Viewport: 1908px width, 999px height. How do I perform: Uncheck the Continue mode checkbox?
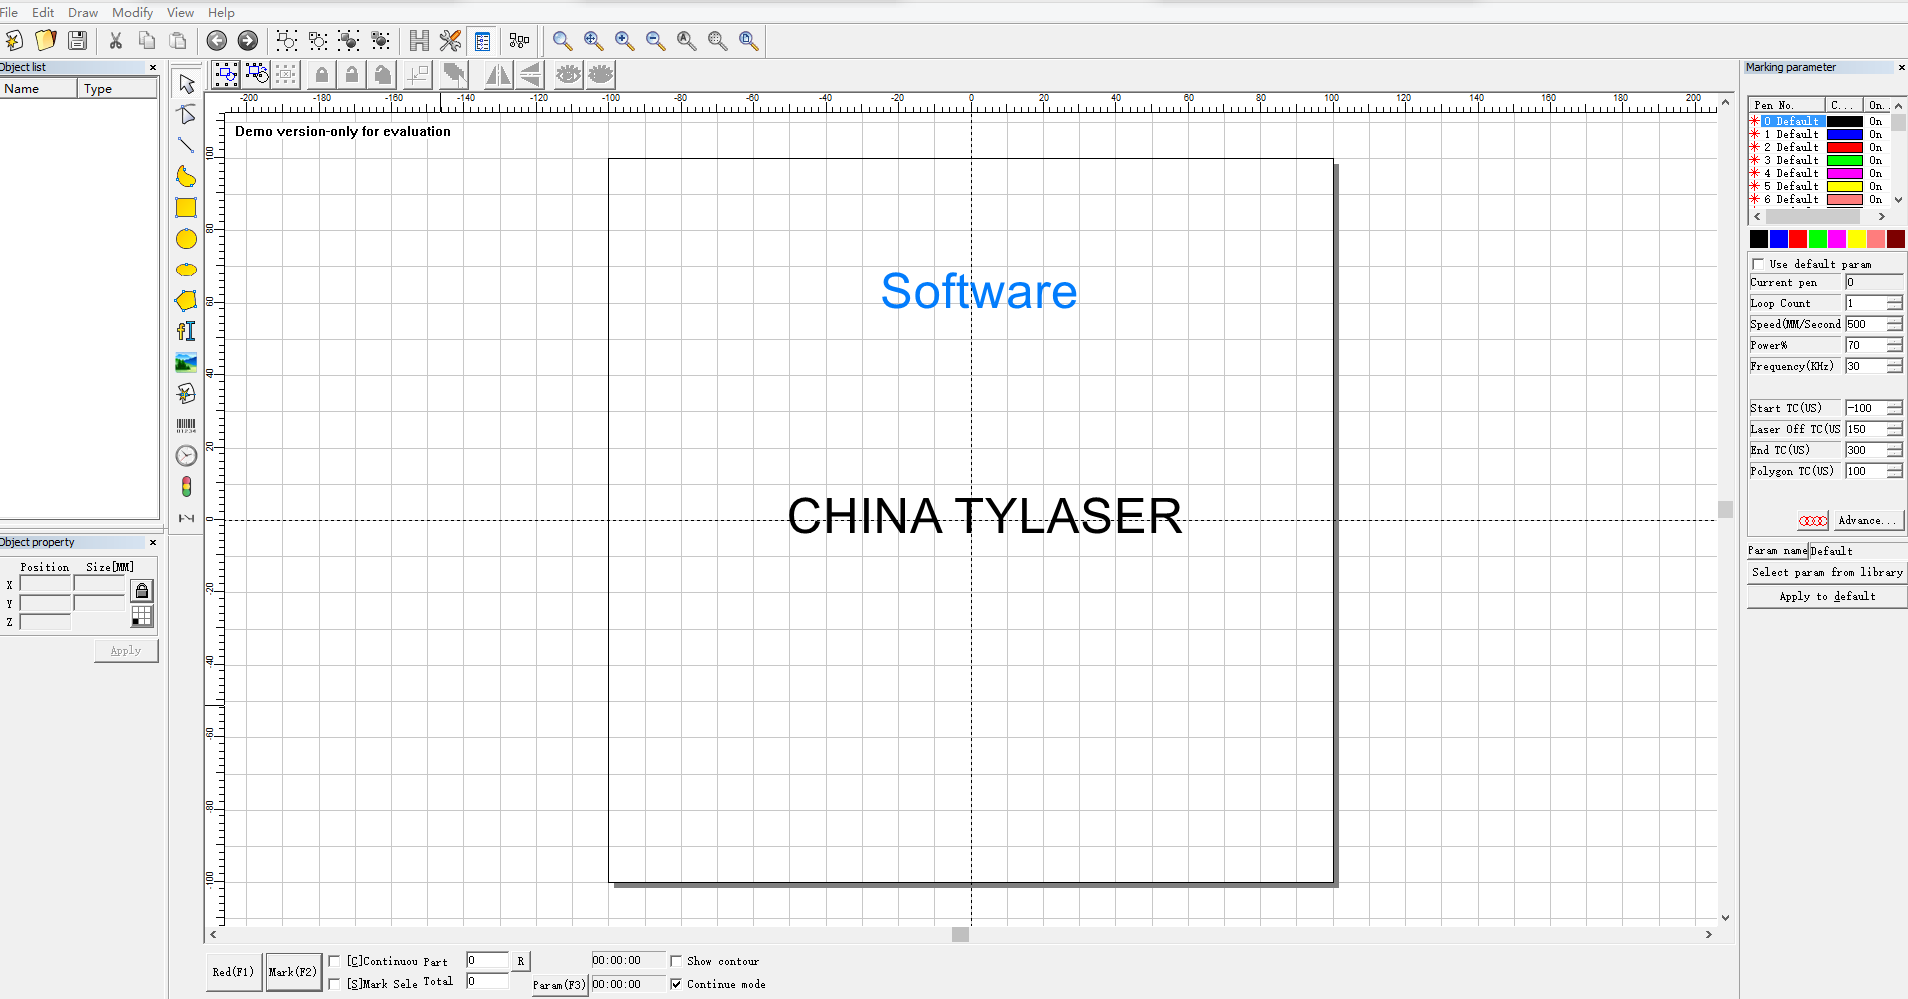click(x=676, y=984)
